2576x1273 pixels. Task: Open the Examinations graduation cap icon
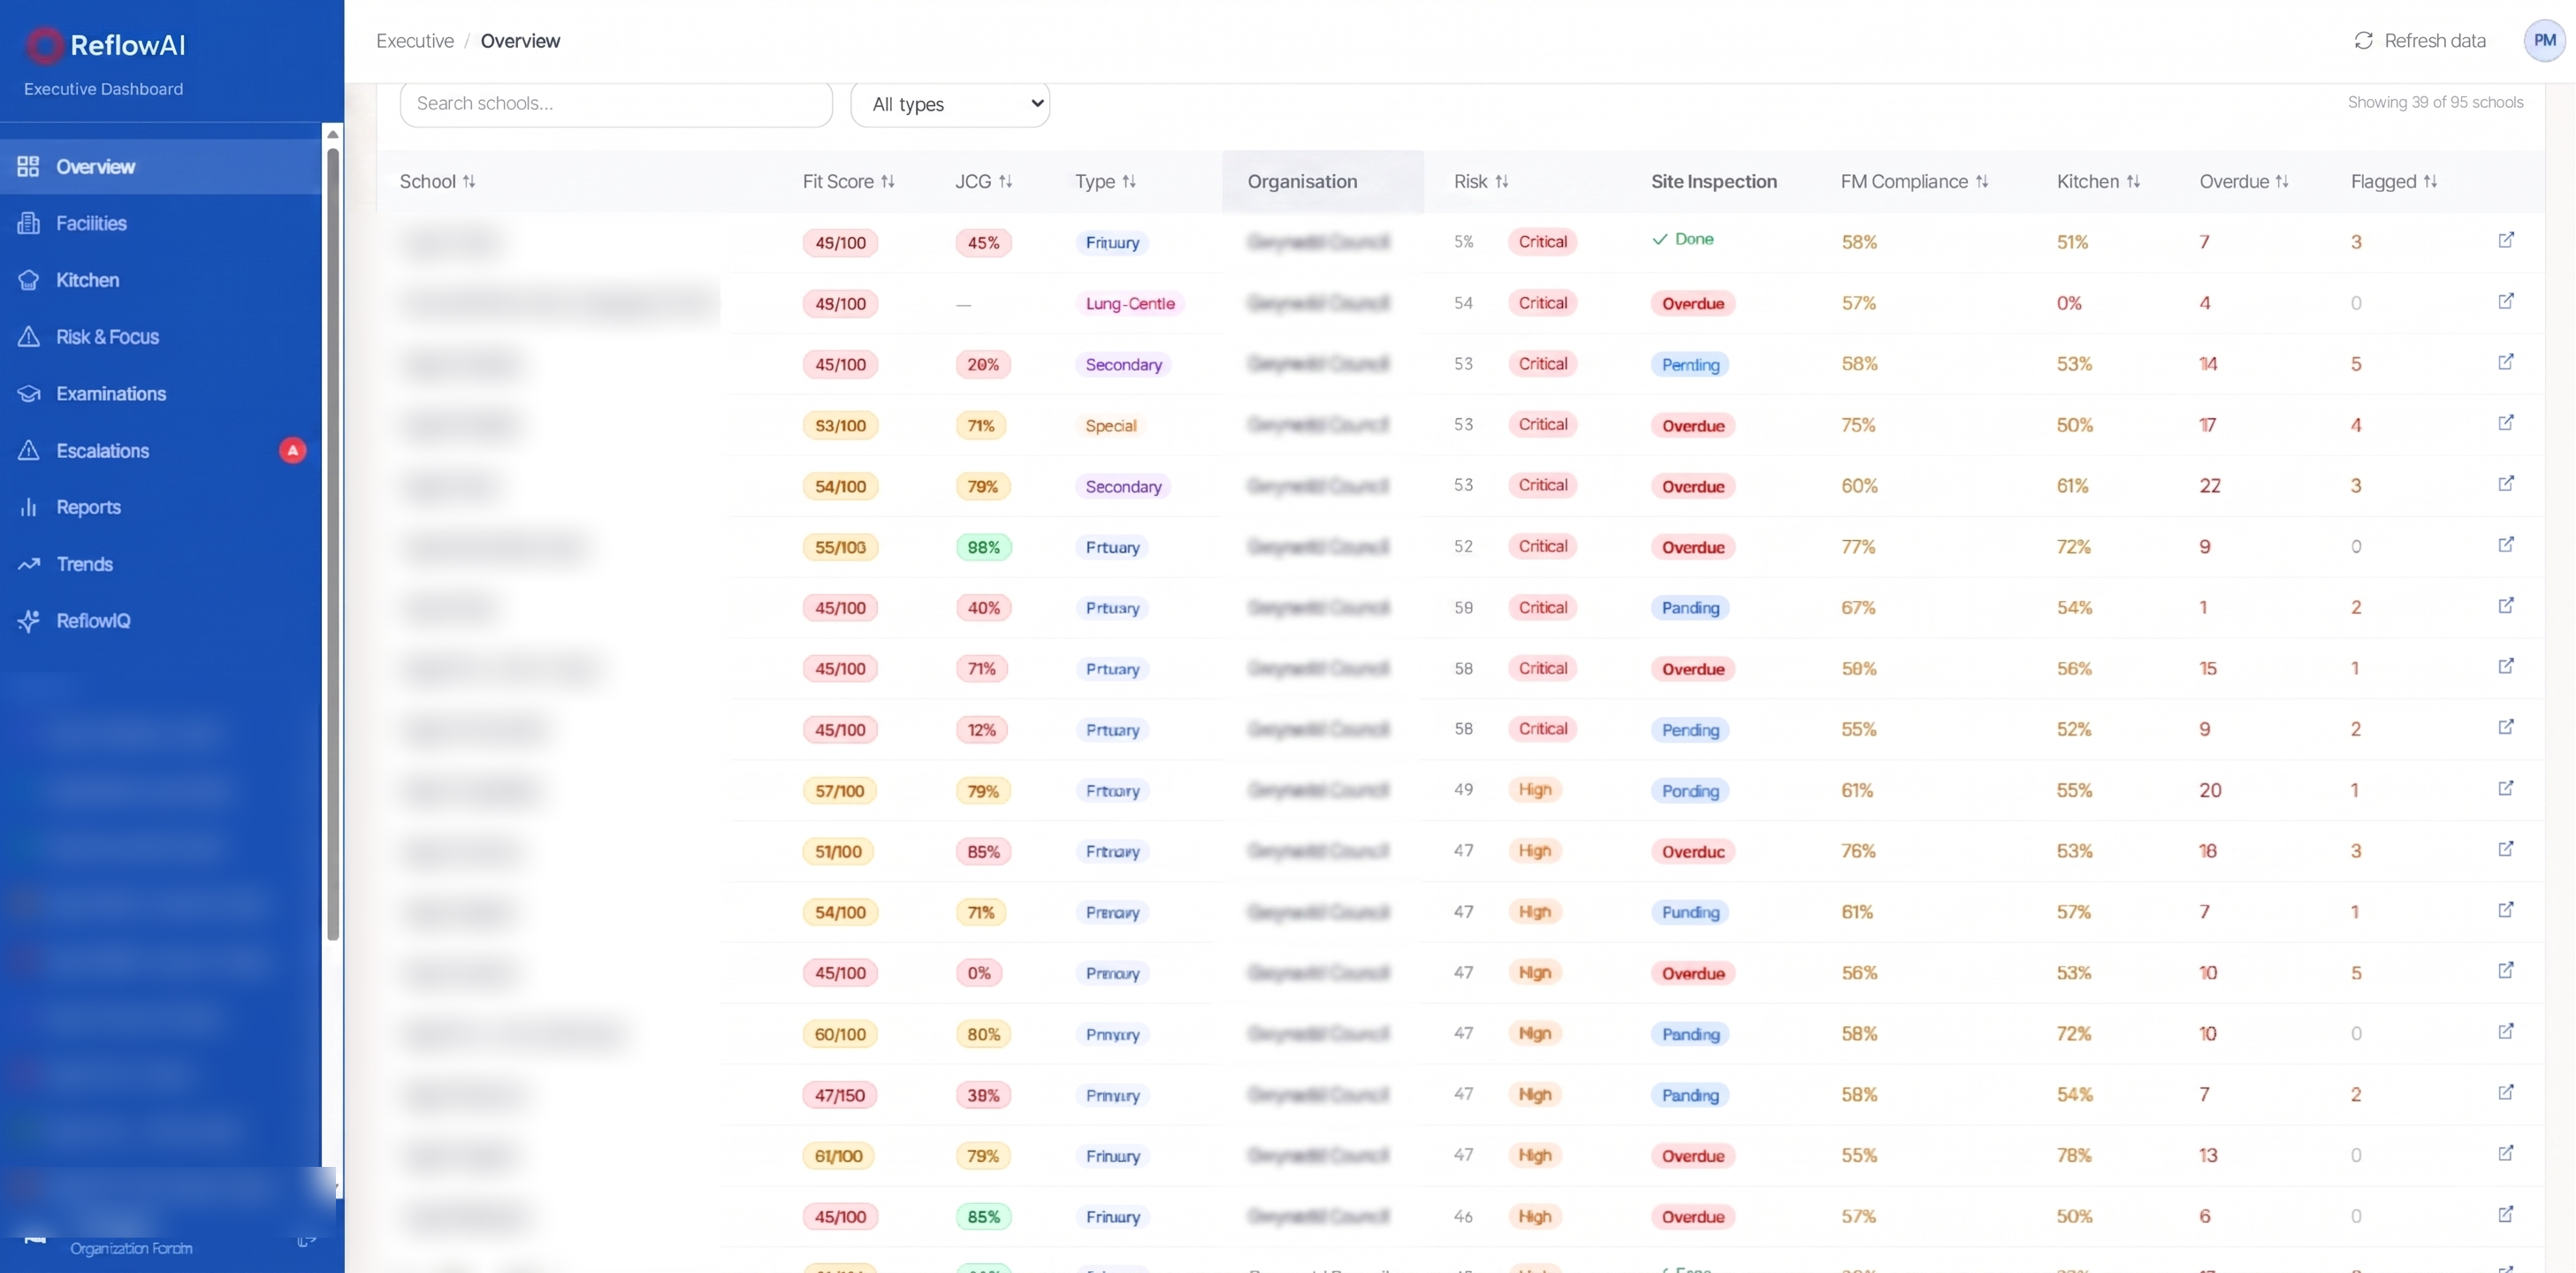(x=28, y=394)
